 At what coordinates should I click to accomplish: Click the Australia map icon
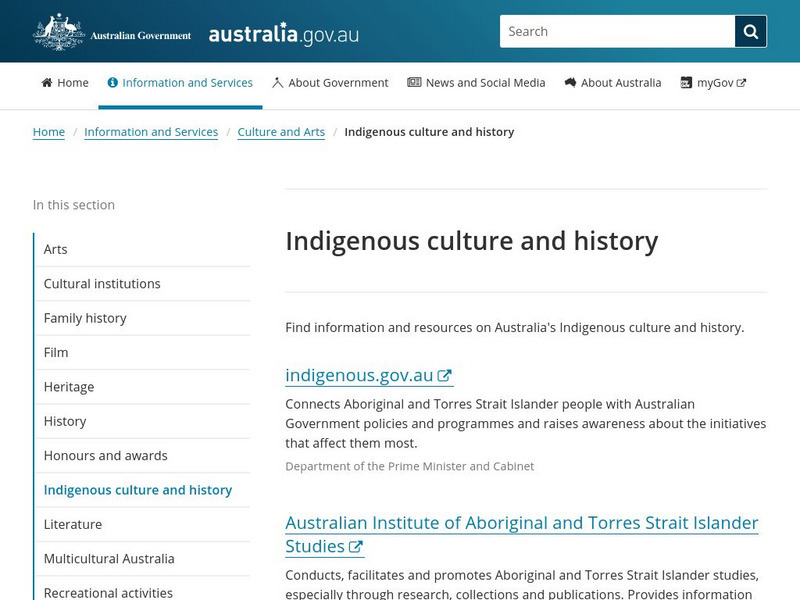click(x=570, y=82)
